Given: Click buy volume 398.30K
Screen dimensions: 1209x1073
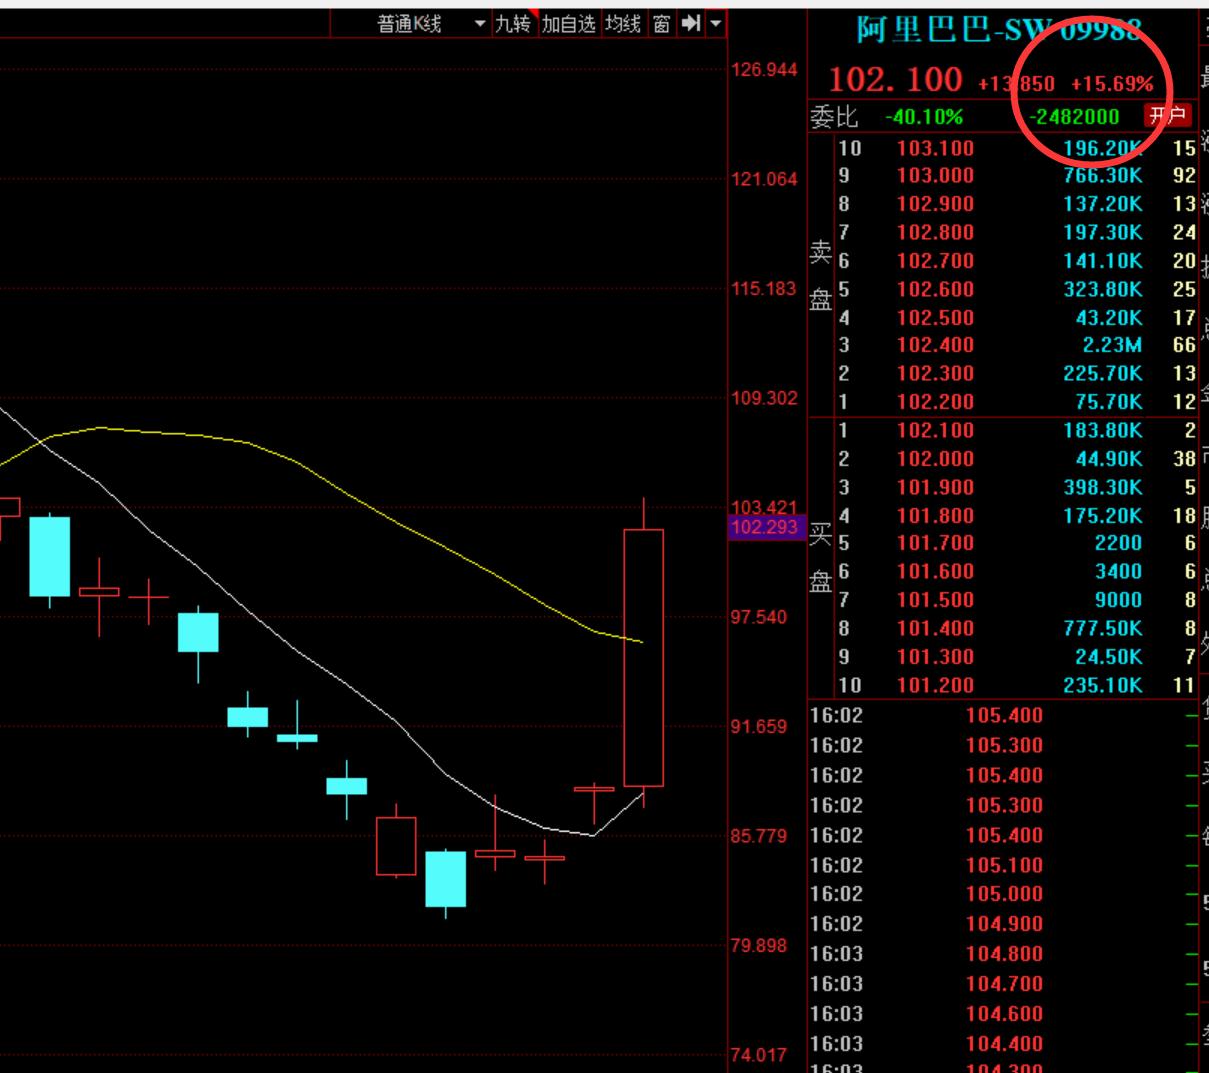Looking at the screenshot, I should [1103, 487].
